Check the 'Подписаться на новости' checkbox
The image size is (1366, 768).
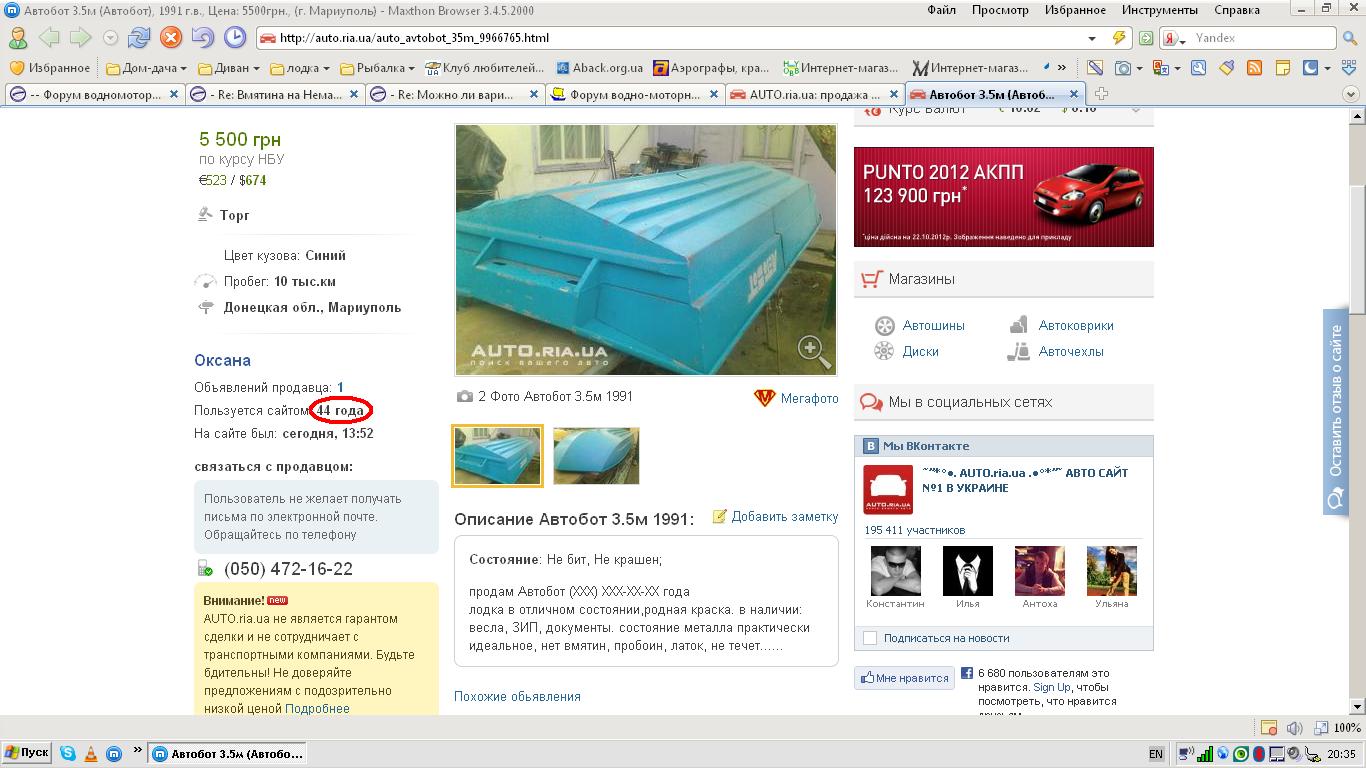[x=870, y=638]
